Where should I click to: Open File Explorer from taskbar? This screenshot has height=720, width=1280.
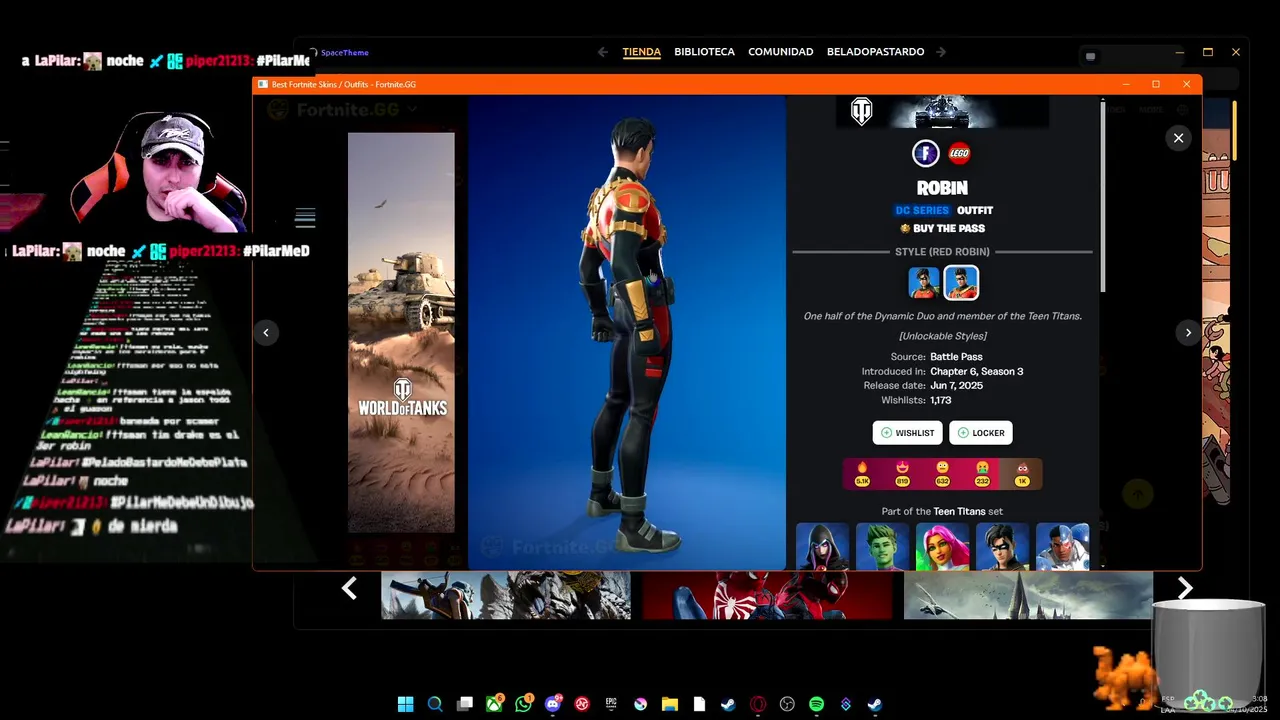pyautogui.click(x=670, y=704)
